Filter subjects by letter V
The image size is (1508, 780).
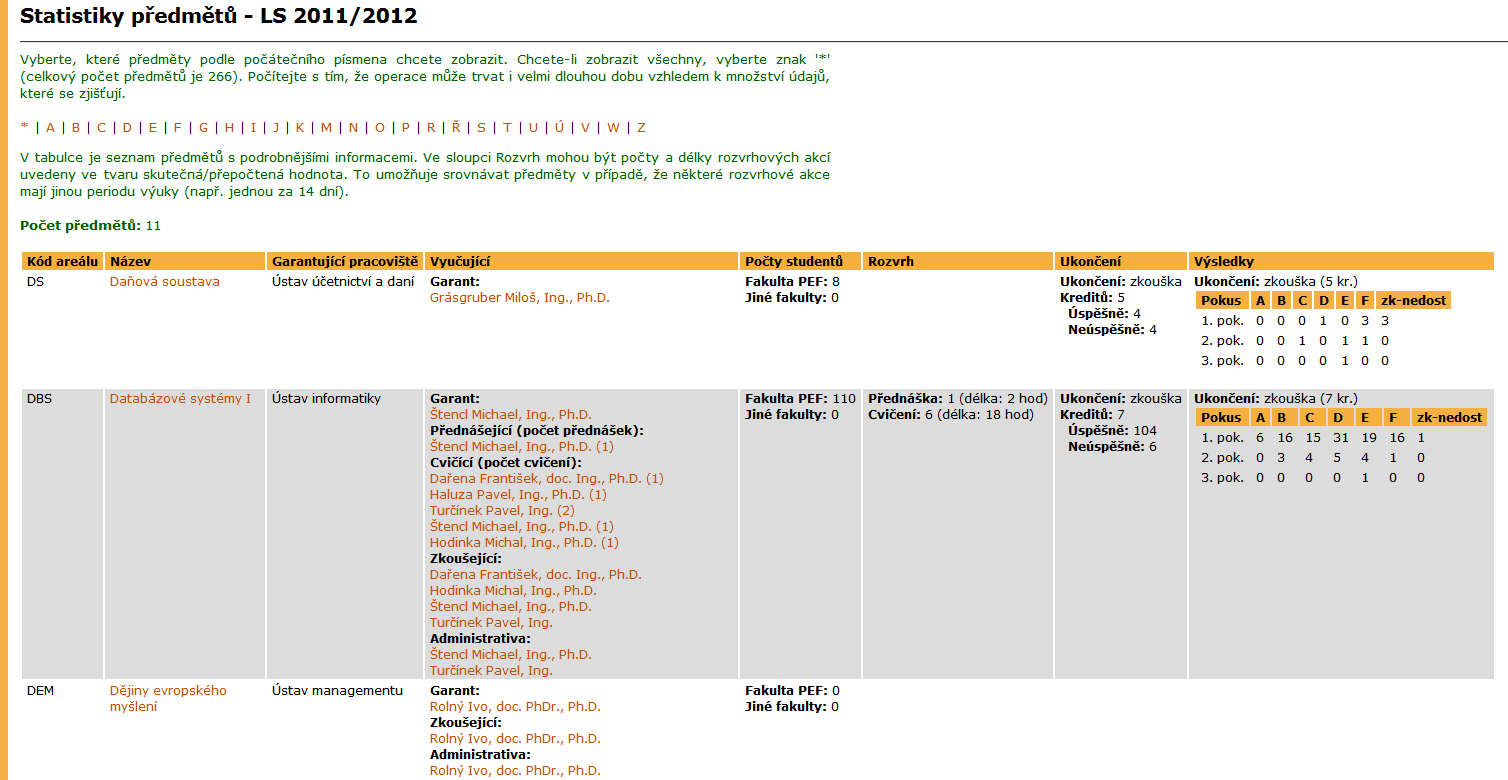585,128
